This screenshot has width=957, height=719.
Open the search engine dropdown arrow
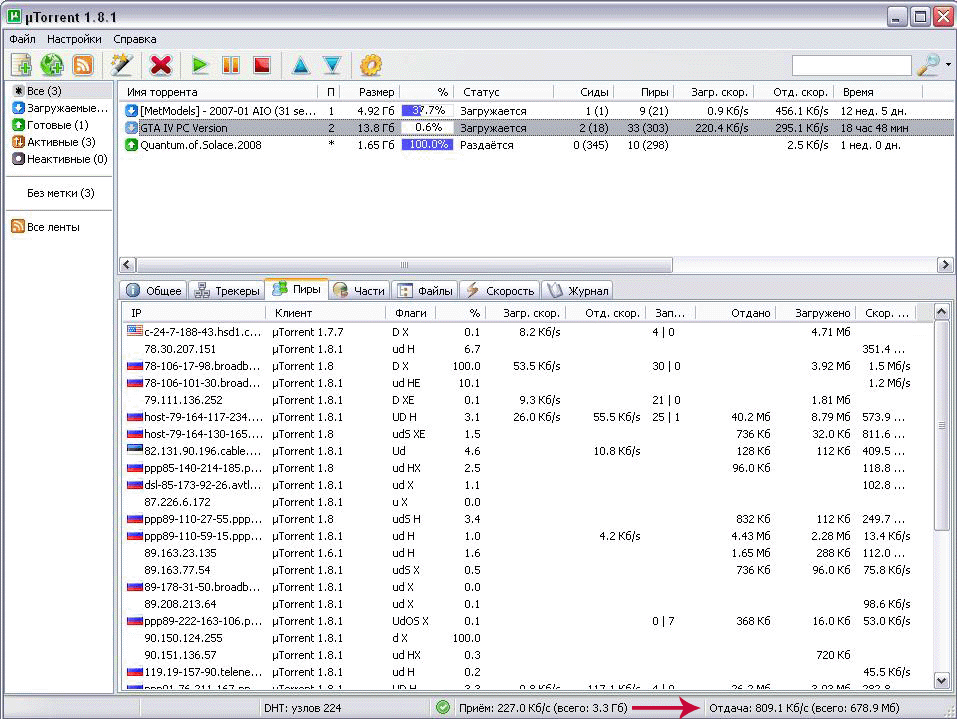tap(948, 65)
